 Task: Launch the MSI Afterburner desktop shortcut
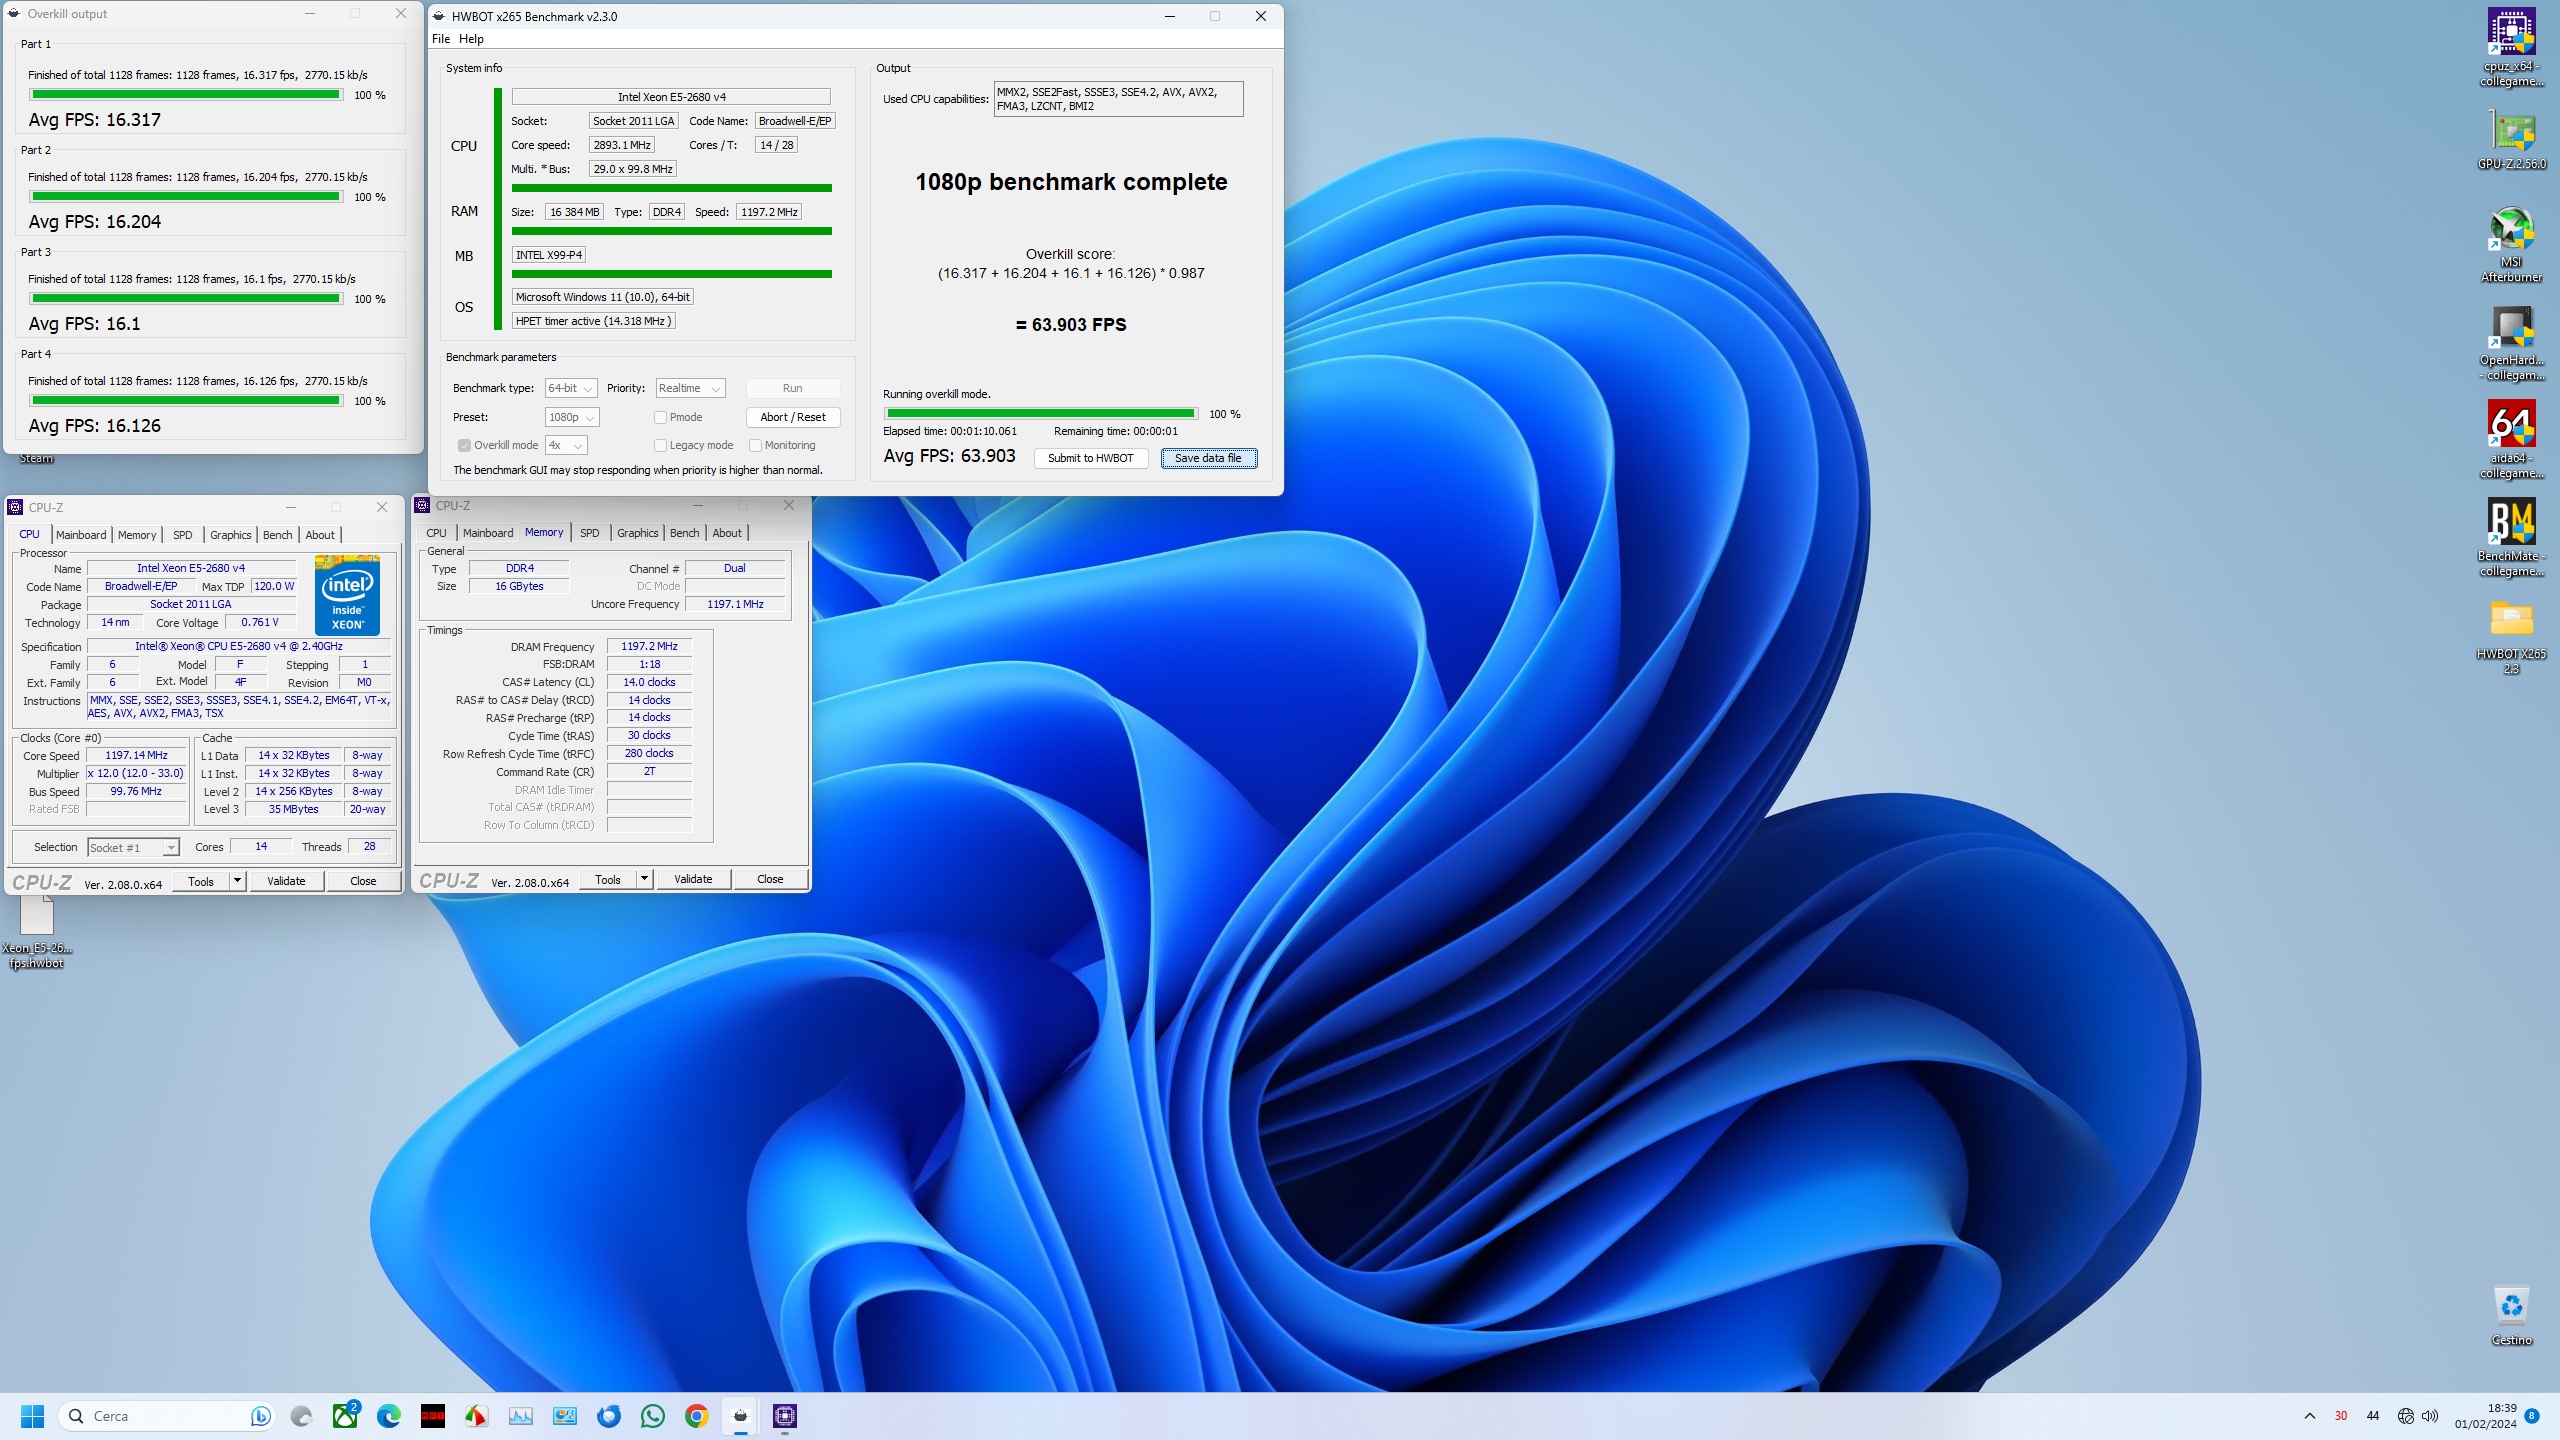(2511, 244)
